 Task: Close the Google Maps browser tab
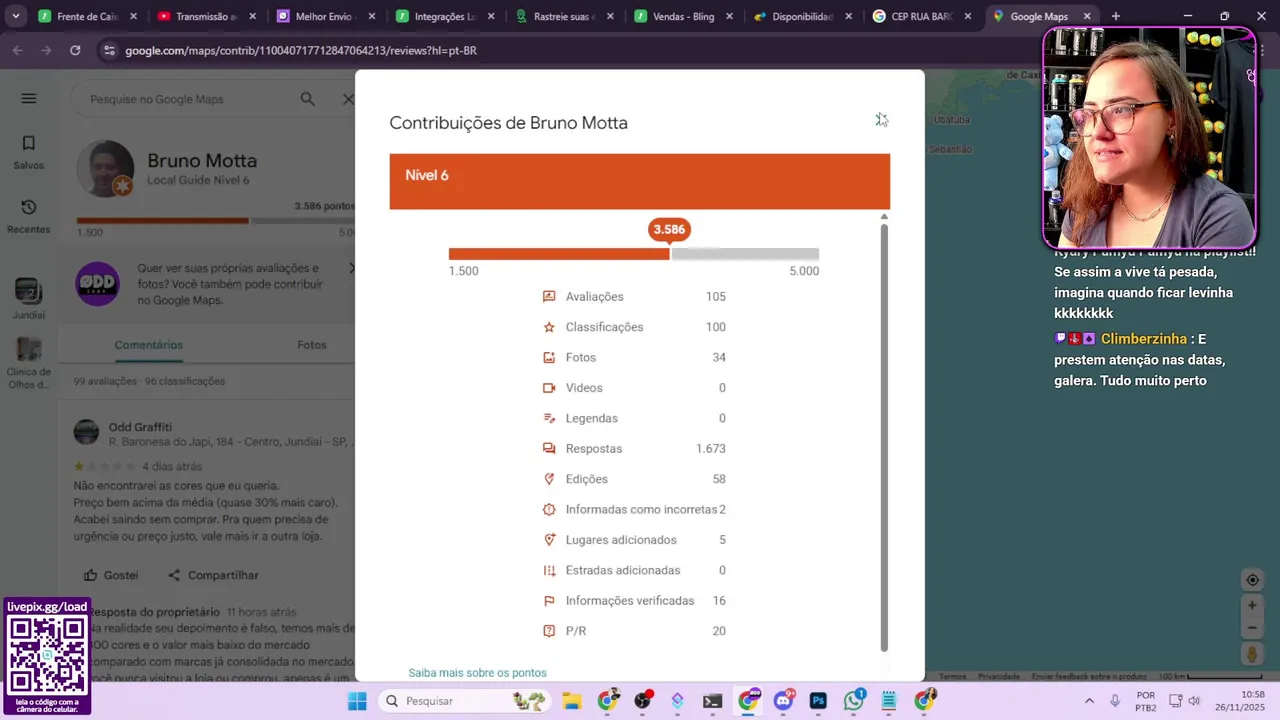click(x=1087, y=16)
